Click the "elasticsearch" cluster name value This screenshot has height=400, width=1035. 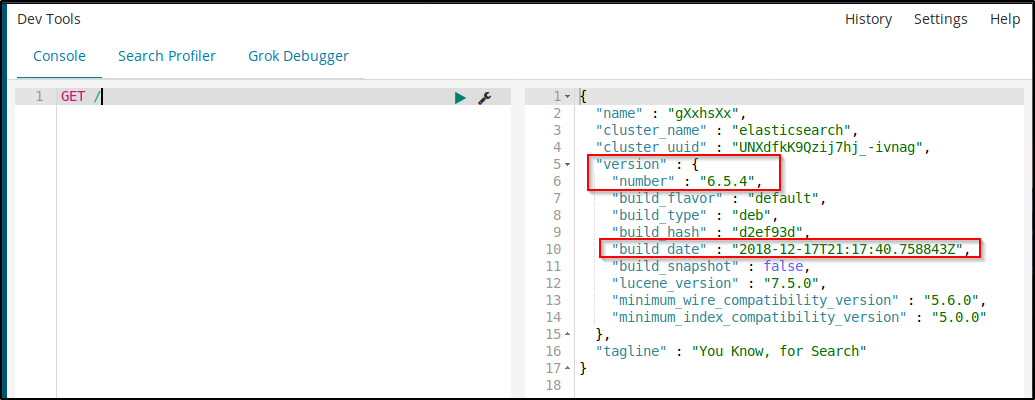coord(791,131)
